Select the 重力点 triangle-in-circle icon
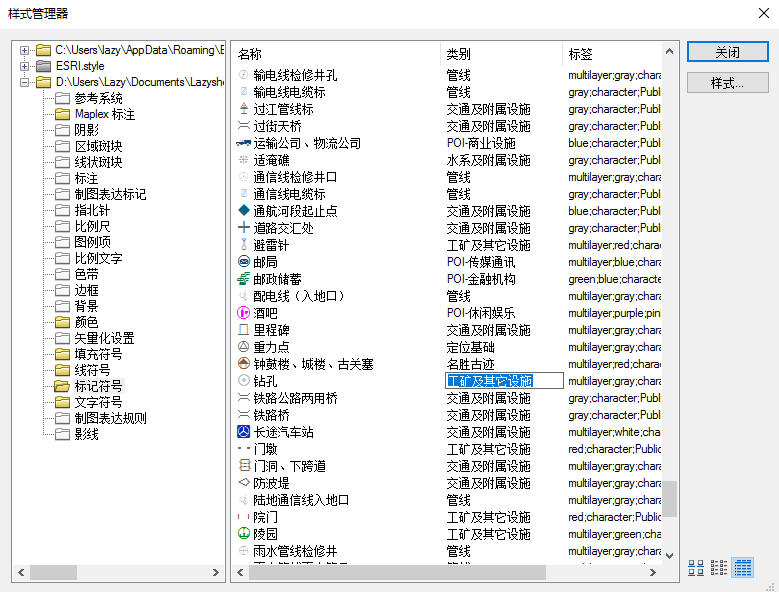The image size is (779, 592). tap(243, 347)
